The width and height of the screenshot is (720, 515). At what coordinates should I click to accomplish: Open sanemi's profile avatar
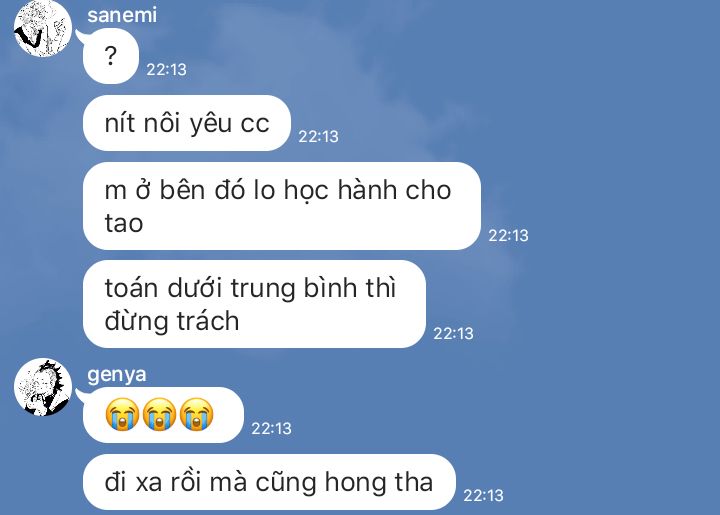tap(43, 28)
